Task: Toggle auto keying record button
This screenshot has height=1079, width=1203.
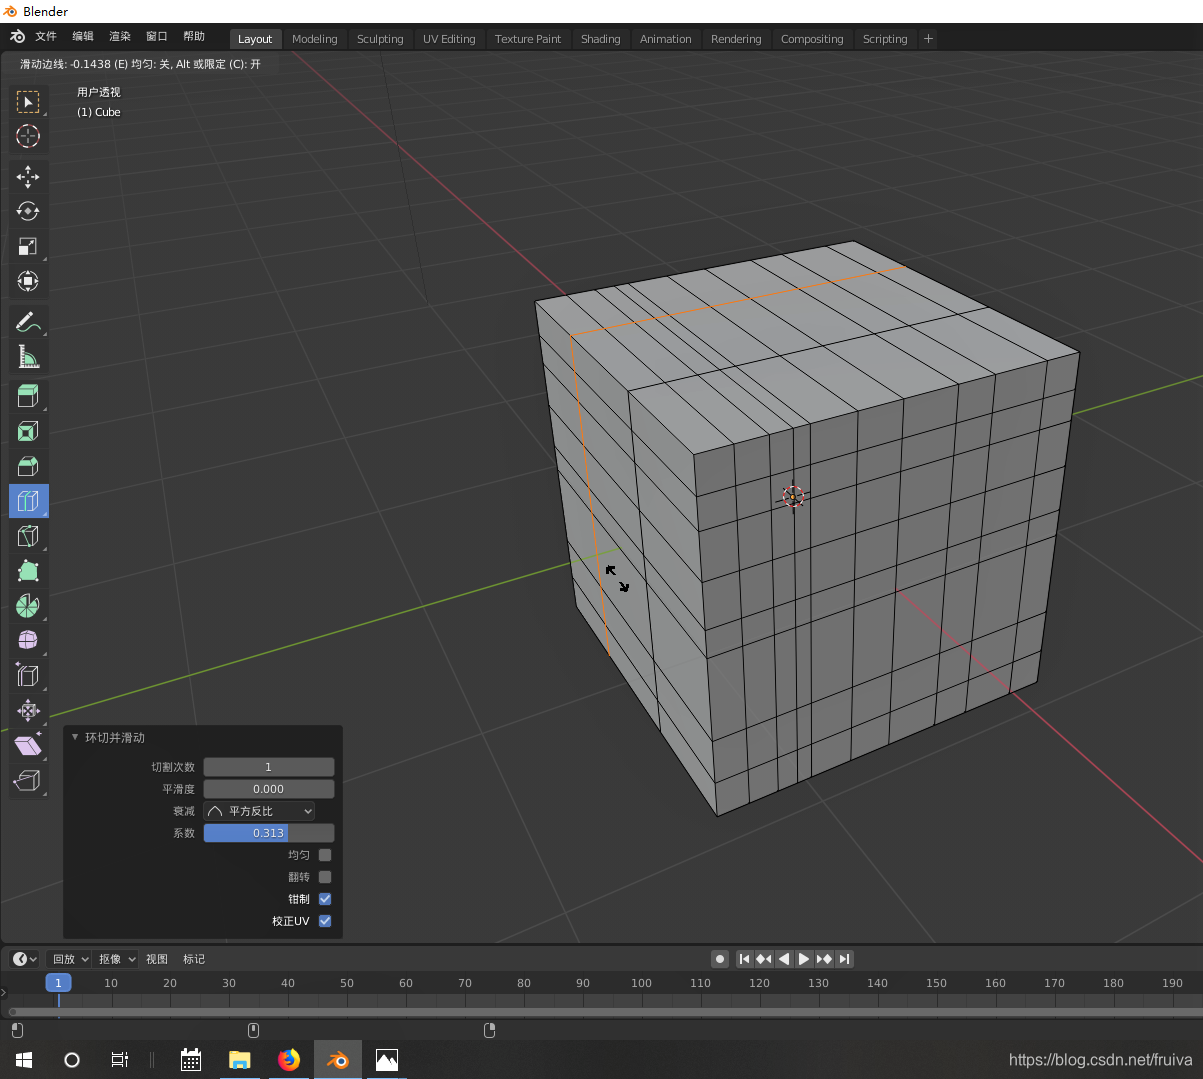Action: 720,959
